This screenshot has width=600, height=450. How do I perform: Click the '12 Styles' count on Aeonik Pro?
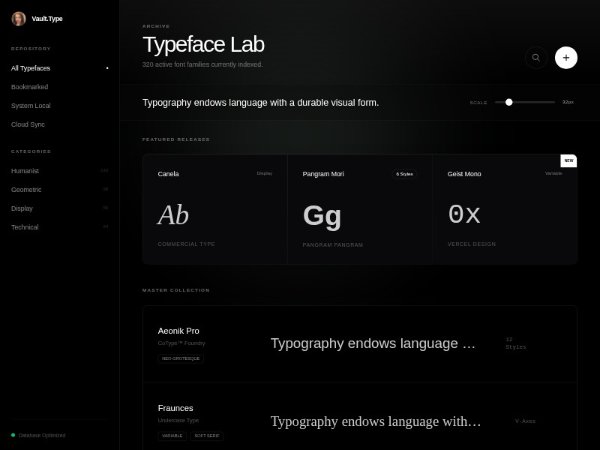pyautogui.click(x=516, y=343)
